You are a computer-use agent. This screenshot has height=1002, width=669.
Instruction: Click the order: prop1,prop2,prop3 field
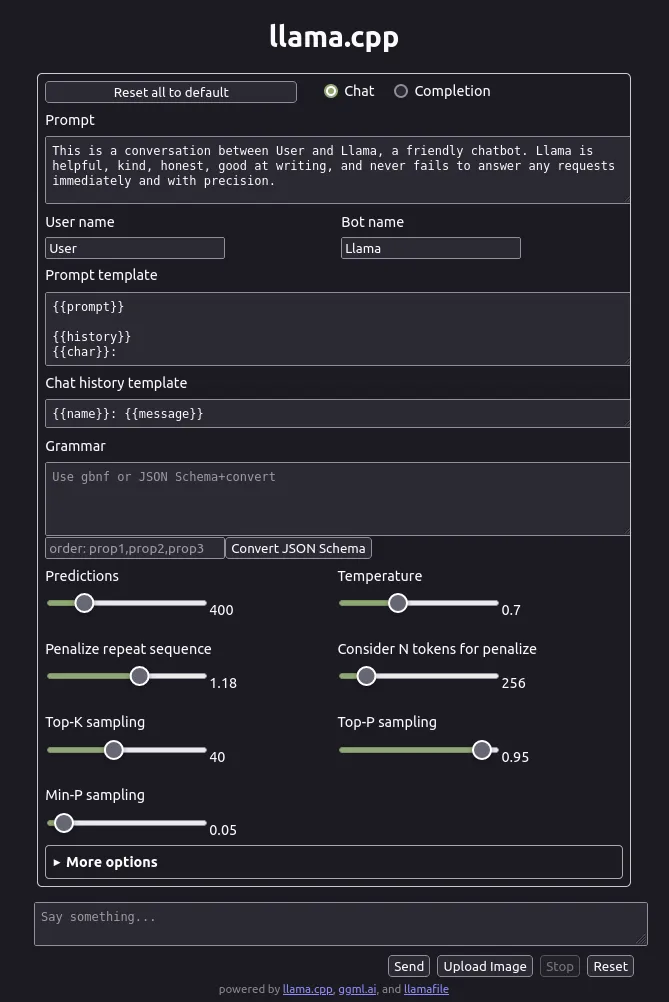click(x=135, y=548)
